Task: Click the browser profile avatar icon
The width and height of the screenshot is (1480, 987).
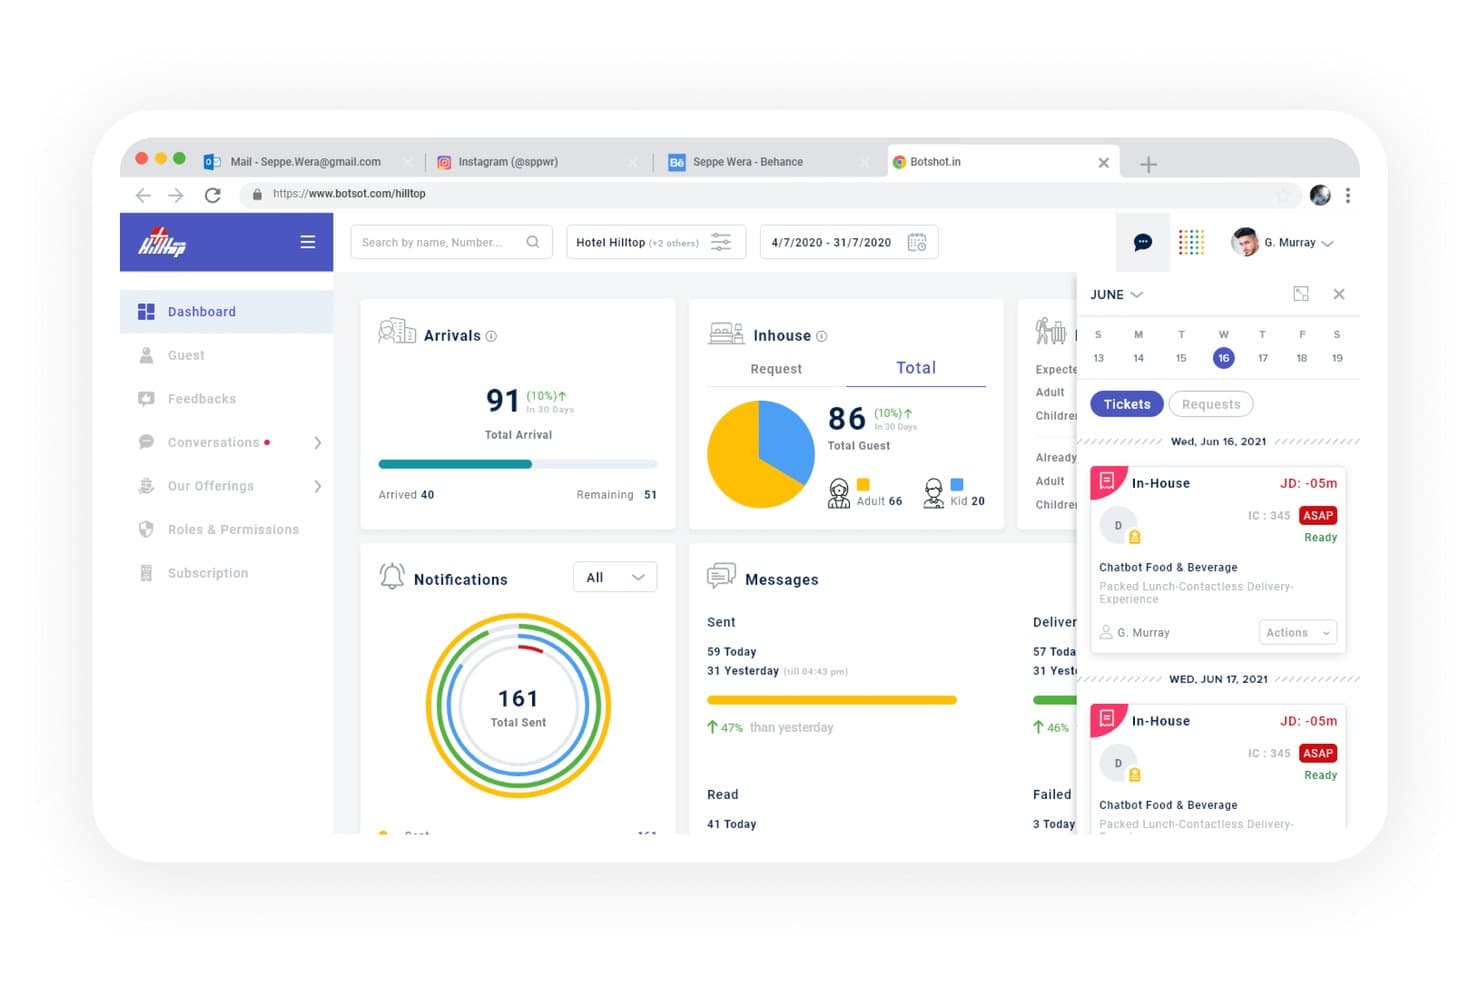Action: tap(1320, 195)
